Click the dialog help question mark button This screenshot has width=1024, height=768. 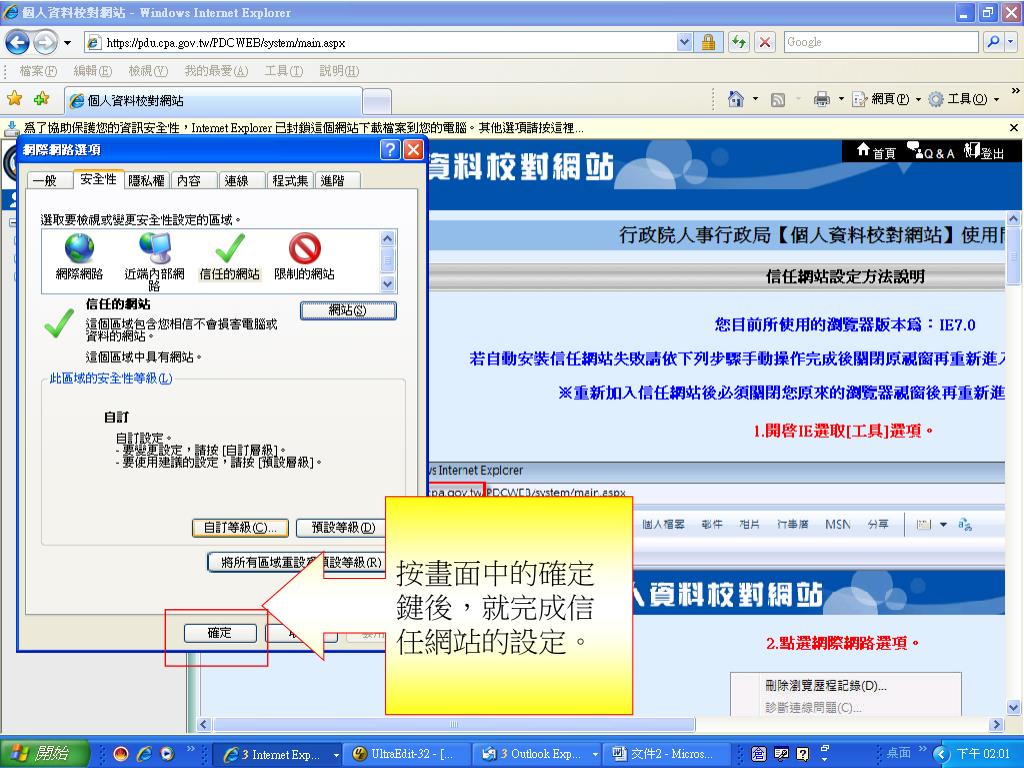390,150
